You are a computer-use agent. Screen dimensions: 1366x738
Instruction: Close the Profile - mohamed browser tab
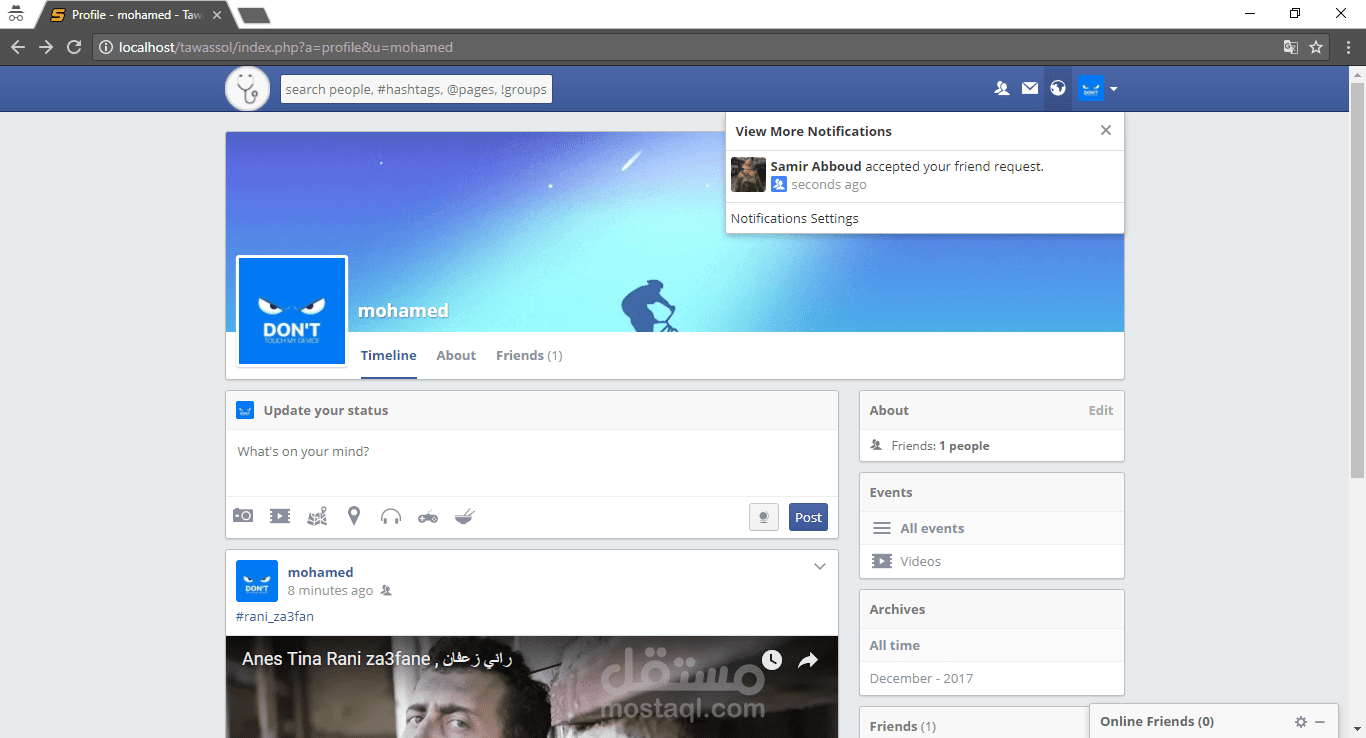[x=217, y=15]
